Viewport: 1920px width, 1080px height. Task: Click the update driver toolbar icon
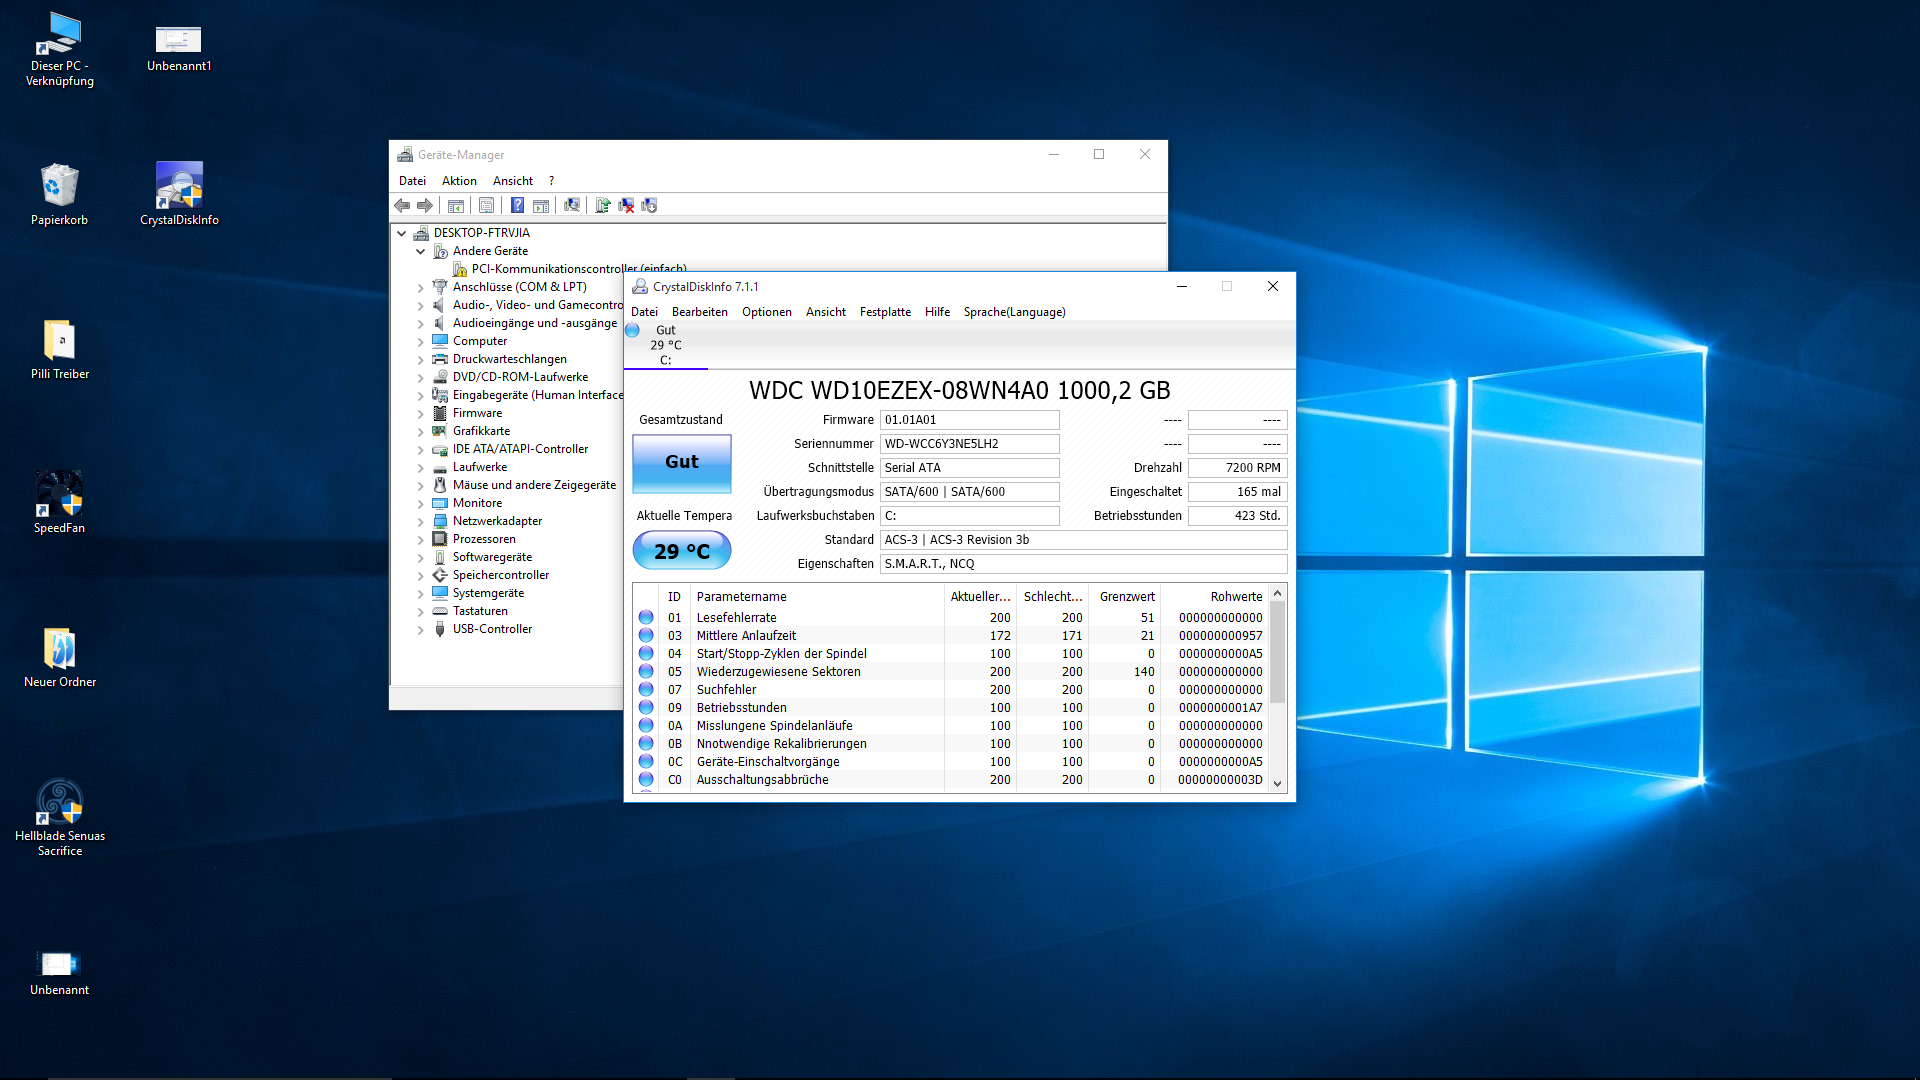pyautogui.click(x=603, y=205)
